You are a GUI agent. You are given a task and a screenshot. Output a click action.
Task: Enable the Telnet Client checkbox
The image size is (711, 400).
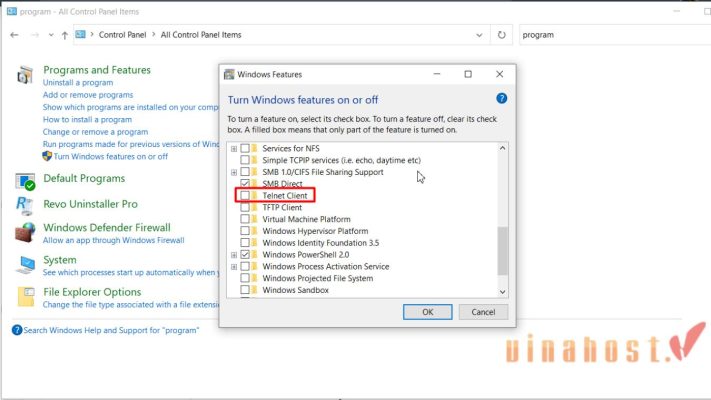pyautogui.click(x=245, y=195)
